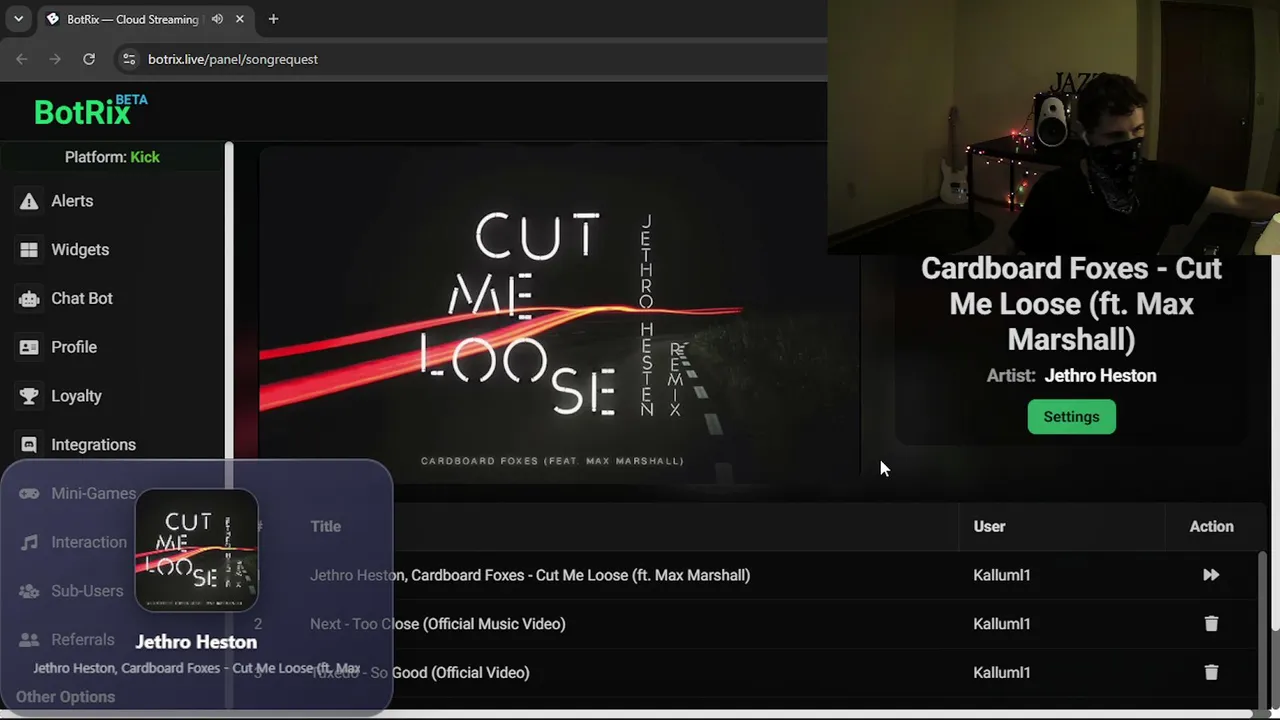
Task: Click the browser forward arrow
Action: click(55, 59)
